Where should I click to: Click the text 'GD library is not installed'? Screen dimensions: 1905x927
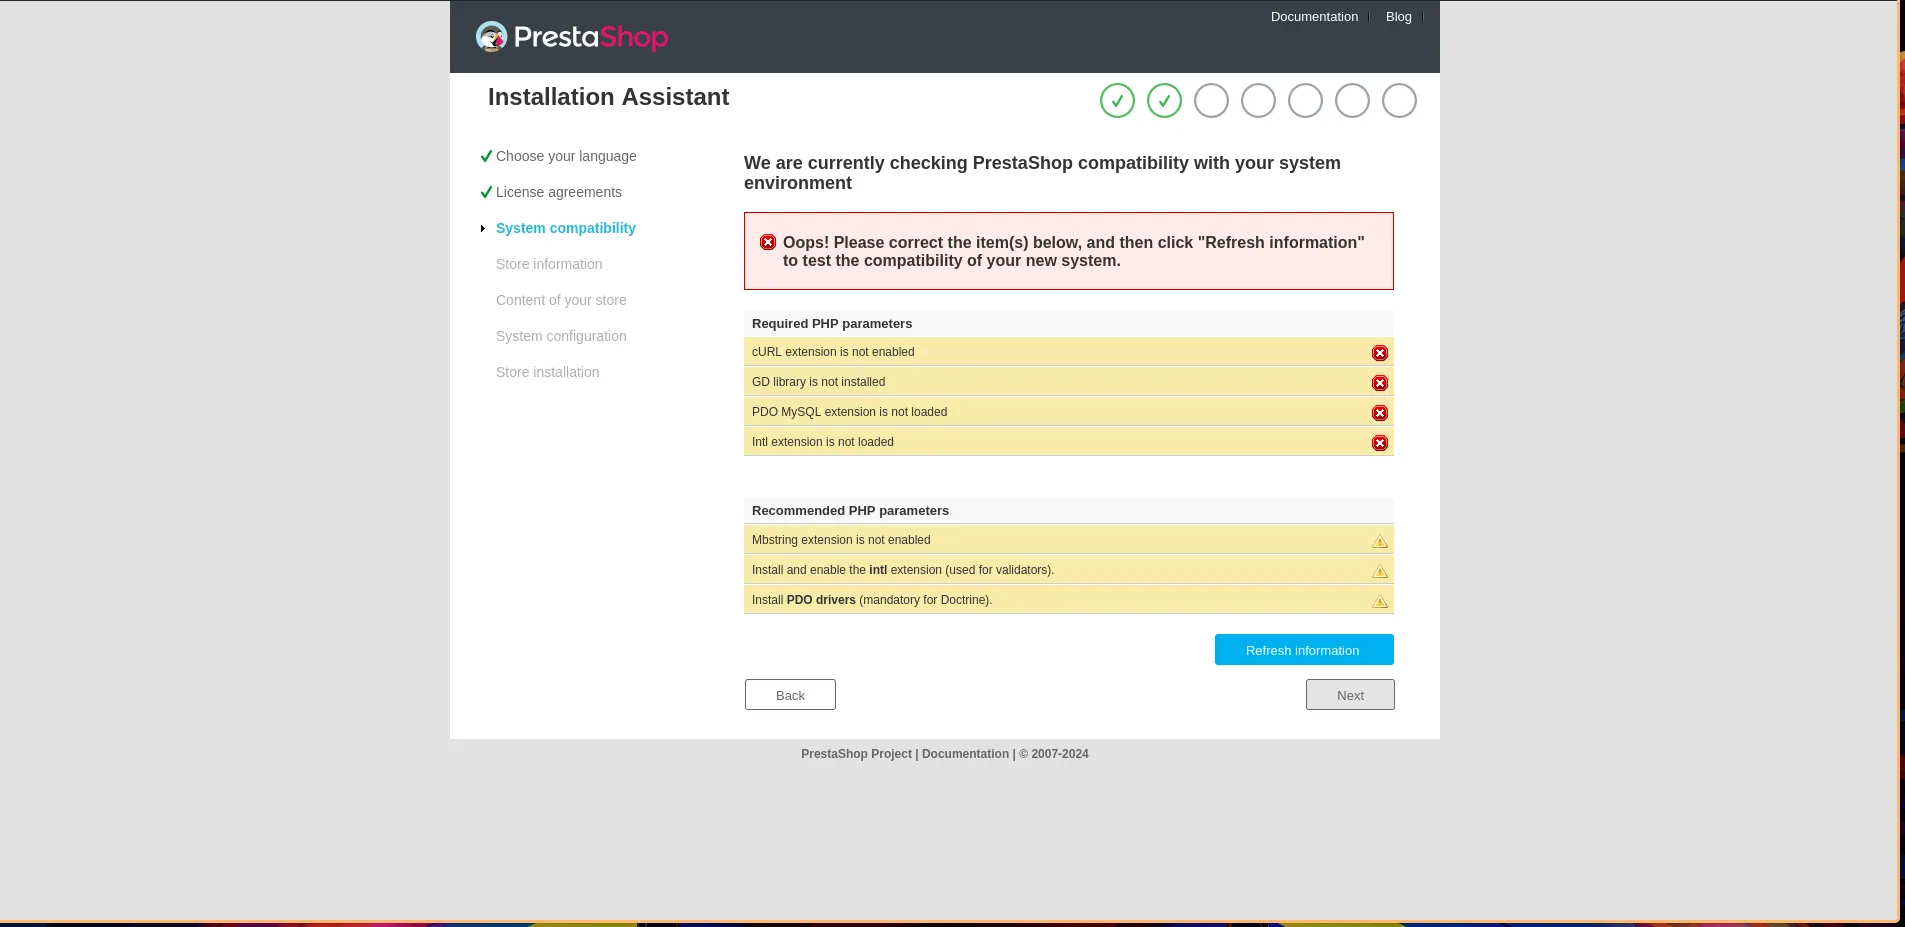point(818,382)
